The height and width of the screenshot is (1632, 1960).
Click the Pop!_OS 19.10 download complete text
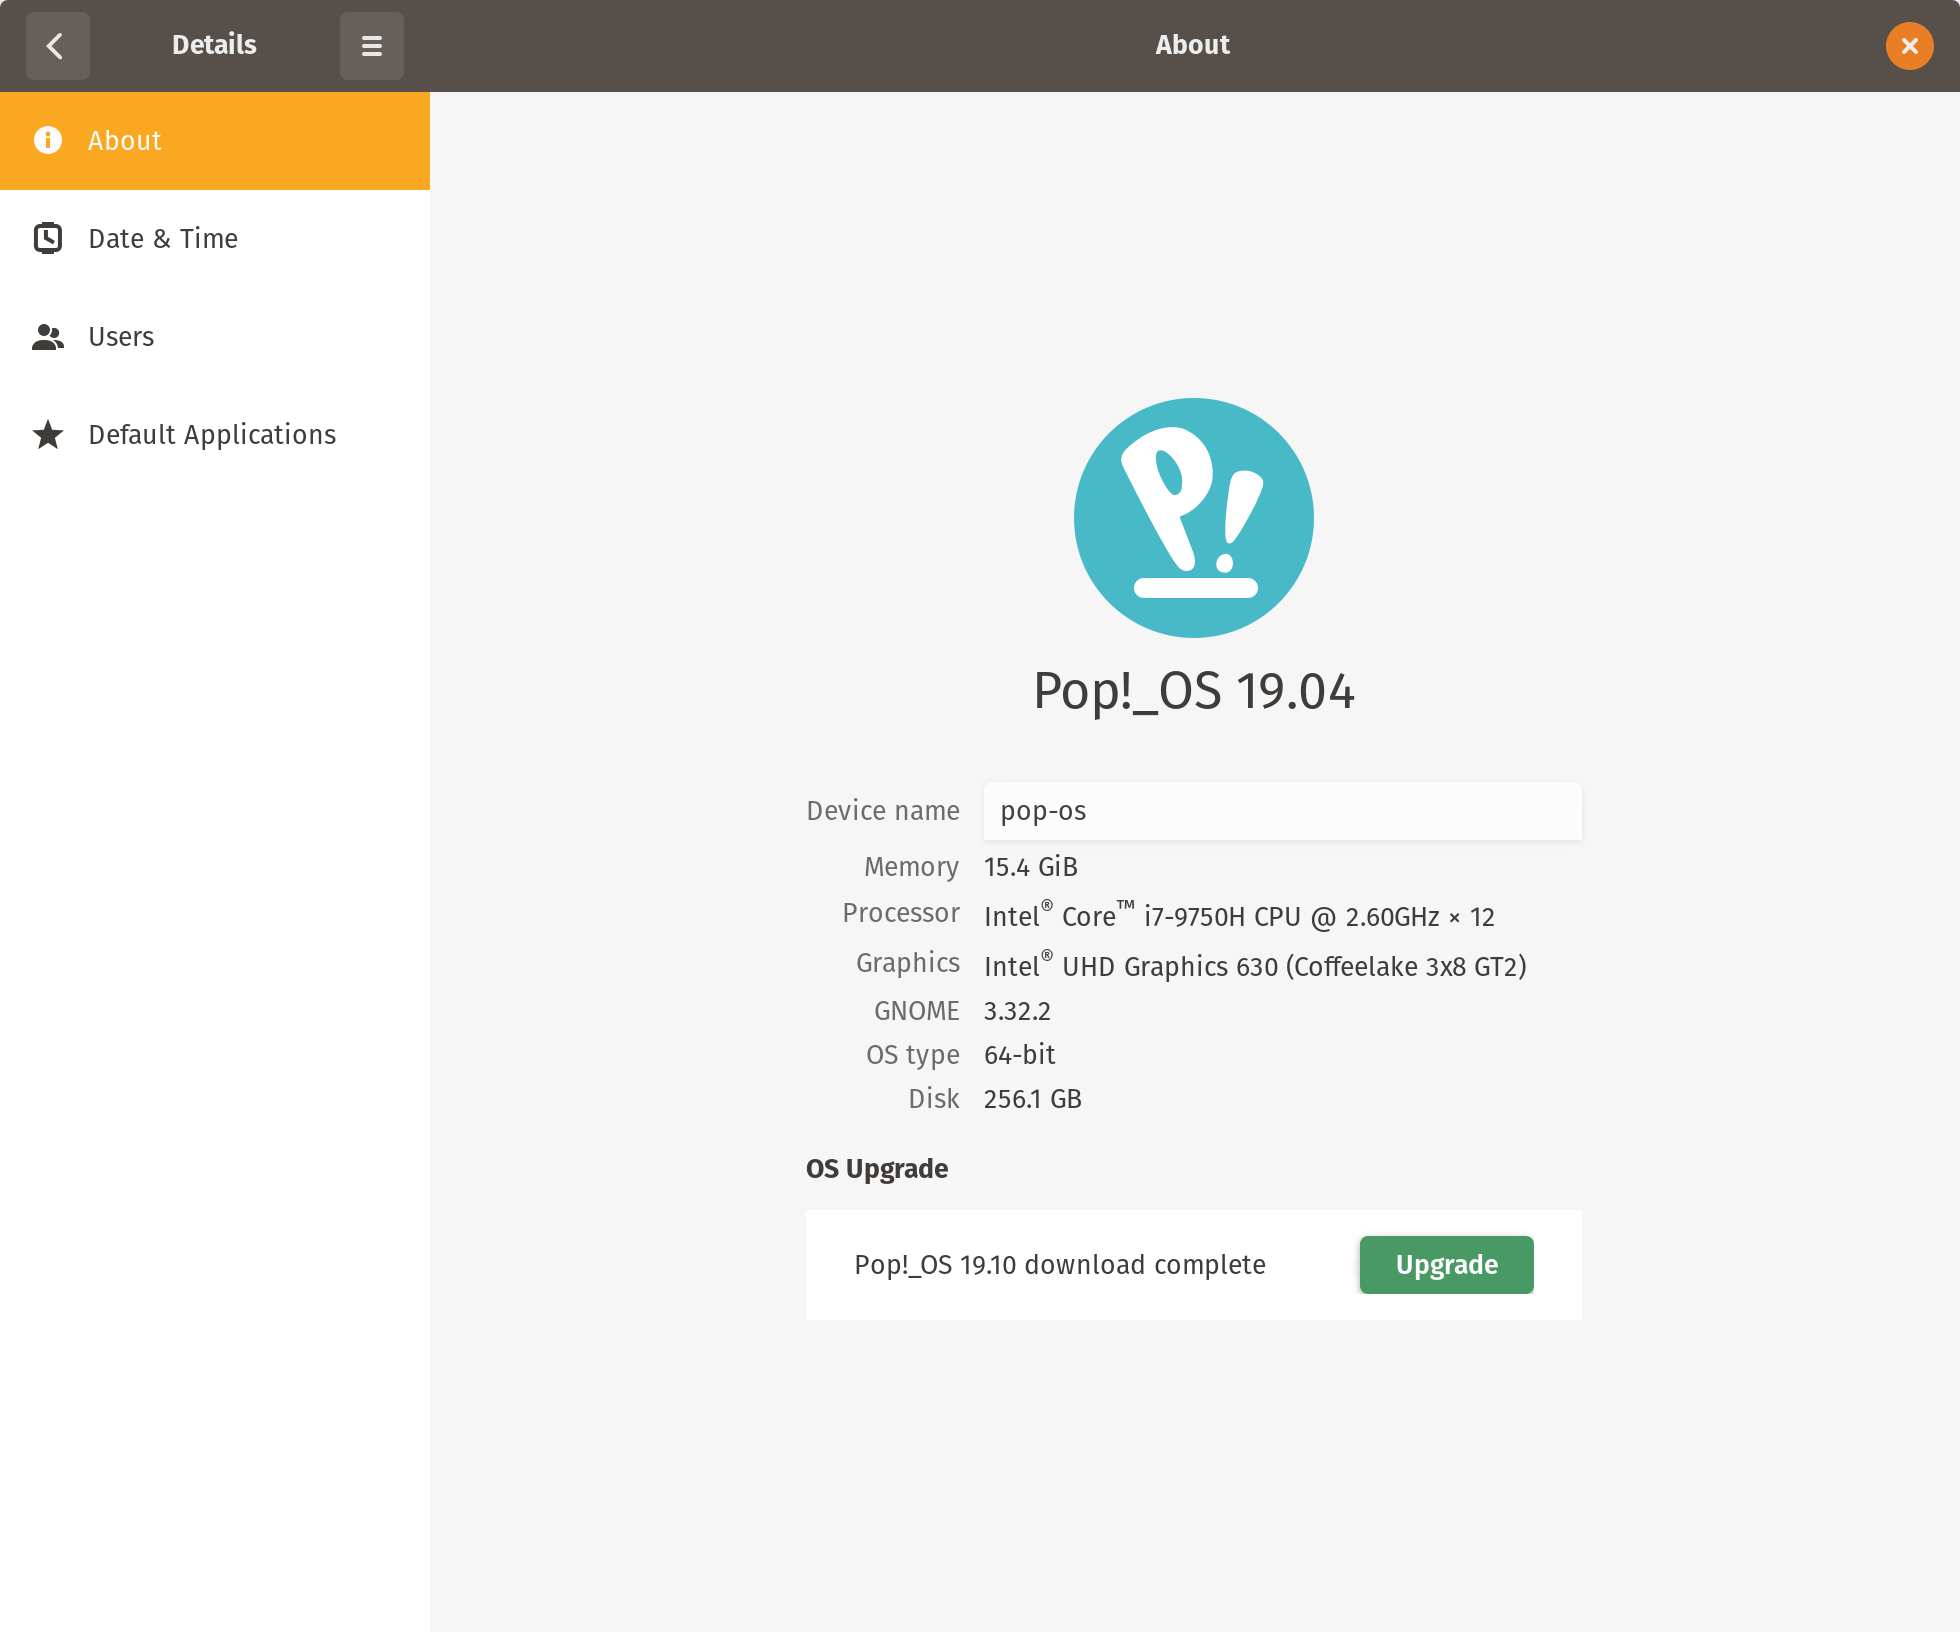1059,1264
